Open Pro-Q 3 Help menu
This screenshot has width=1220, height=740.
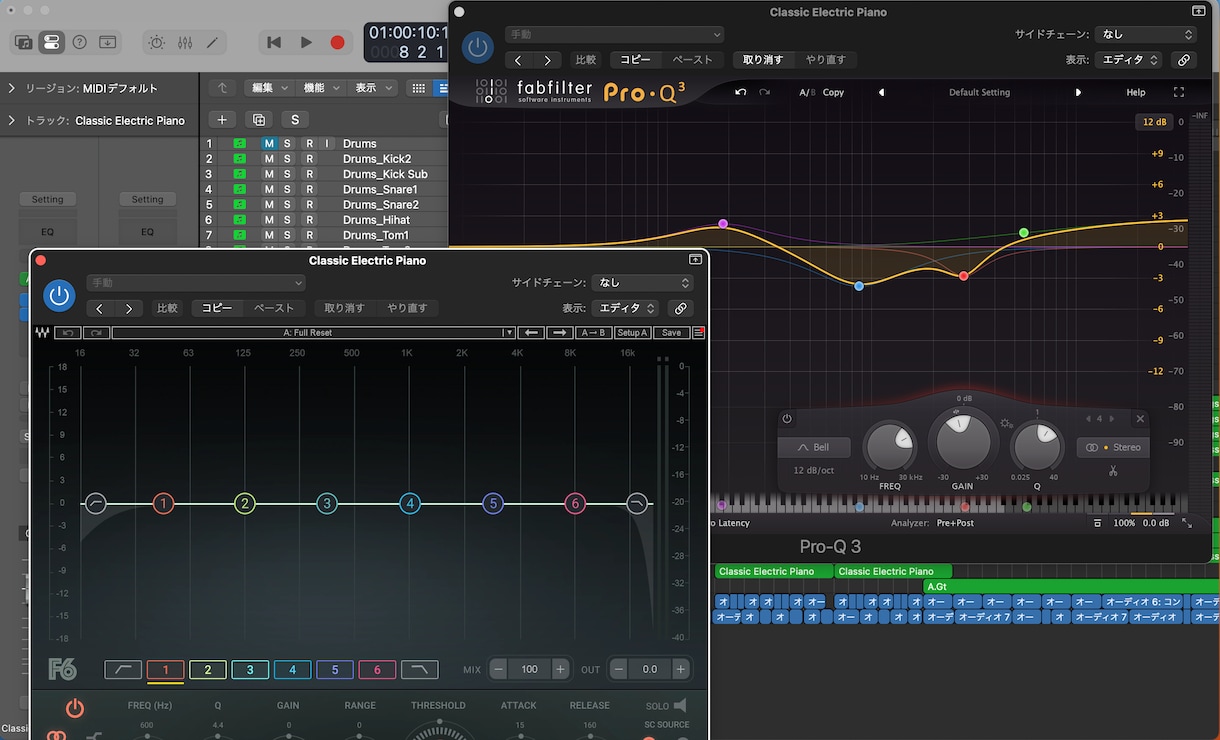(x=1136, y=92)
